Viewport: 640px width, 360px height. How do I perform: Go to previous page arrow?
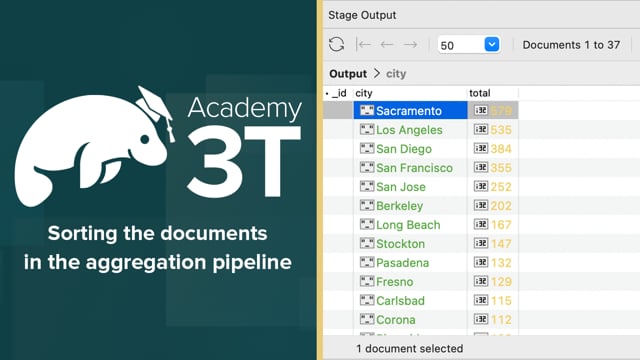click(387, 44)
